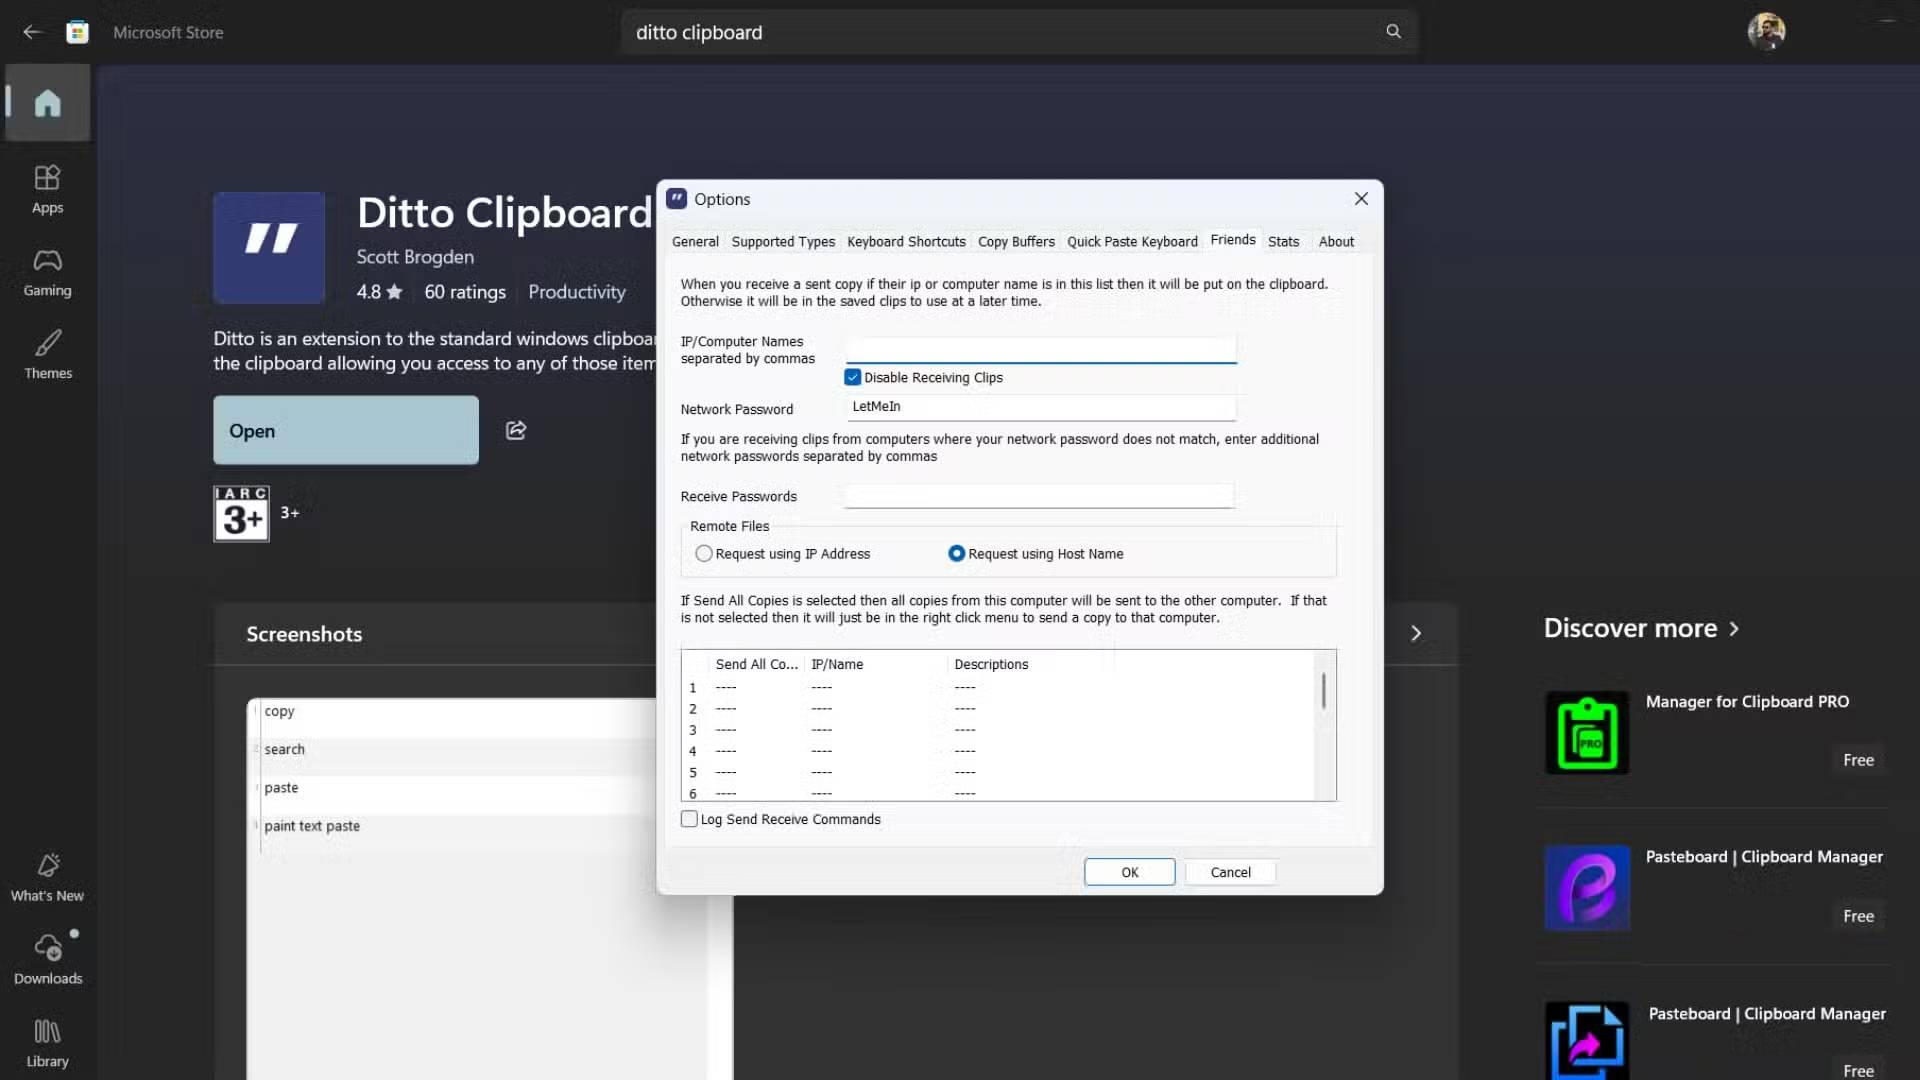This screenshot has height=1080, width=1920.
Task: Open What's New sidebar icon
Action: [x=47, y=877]
